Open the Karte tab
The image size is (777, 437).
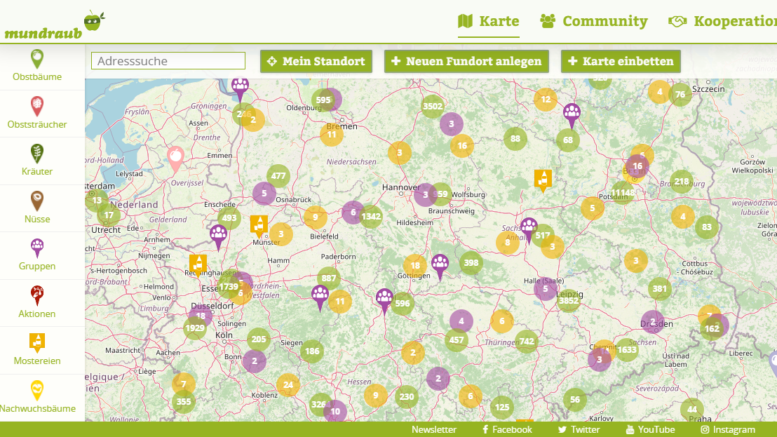coord(488,21)
